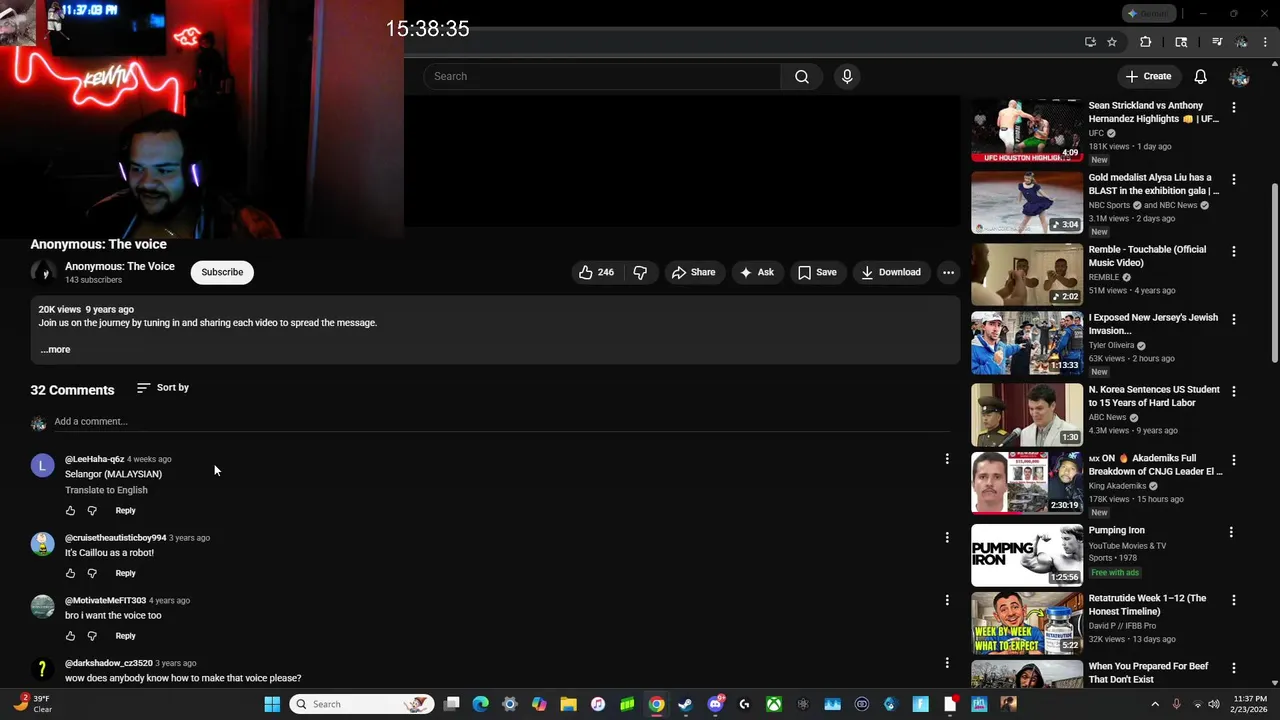Open the King Akademiks channel name
The width and height of the screenshot is (1280, 720).
[1117, 486]
